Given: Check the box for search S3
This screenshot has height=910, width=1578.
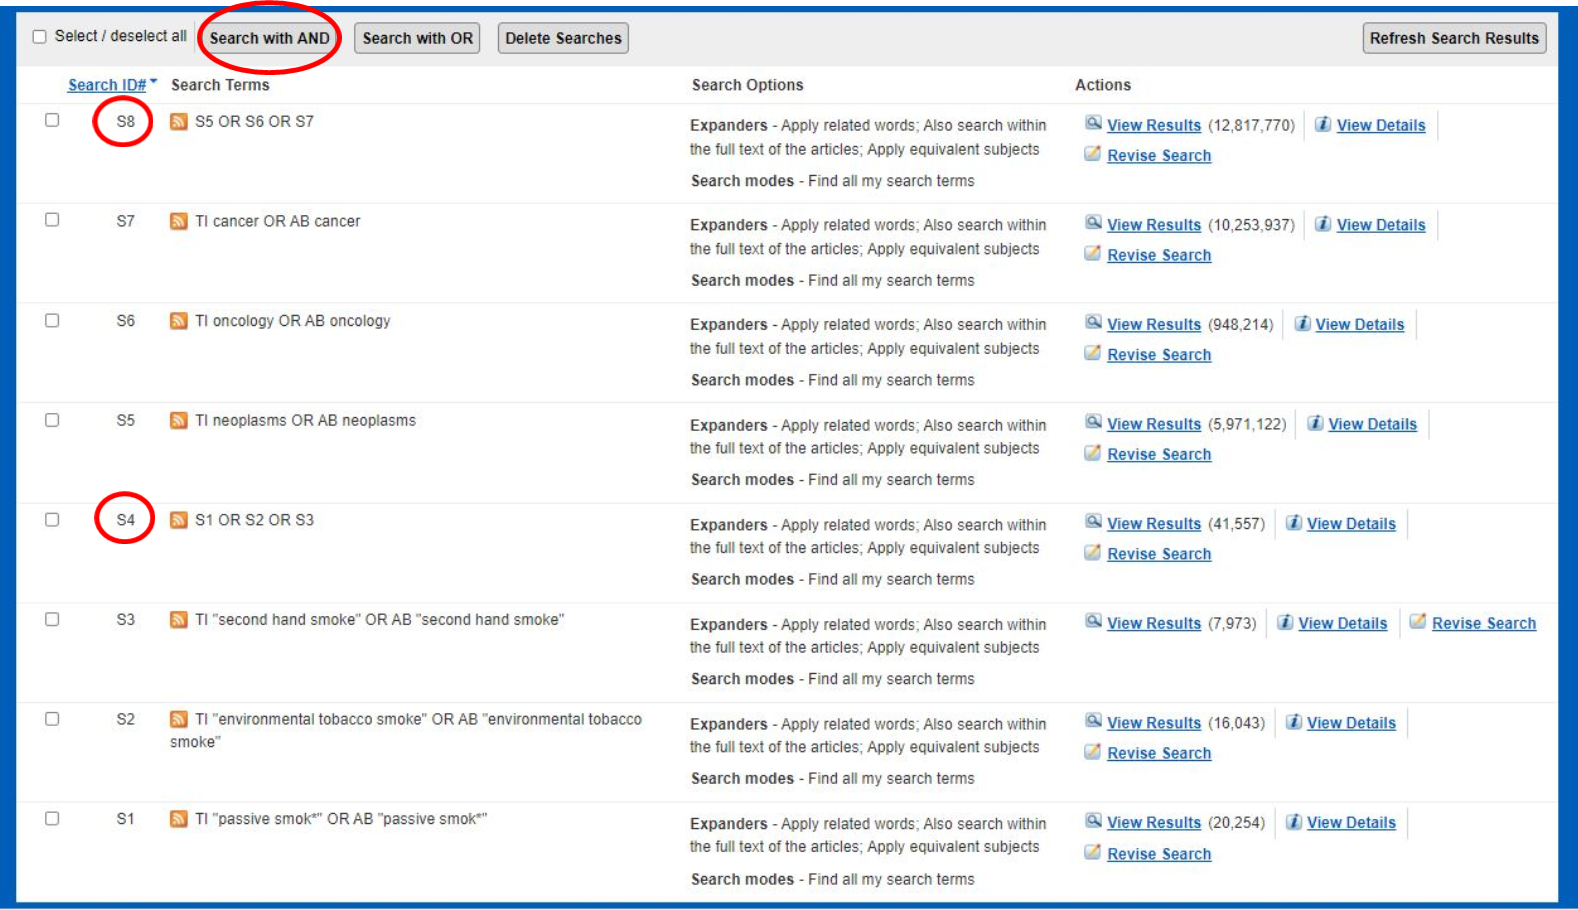Looking at the screenshot, I should tap(52, 619).
